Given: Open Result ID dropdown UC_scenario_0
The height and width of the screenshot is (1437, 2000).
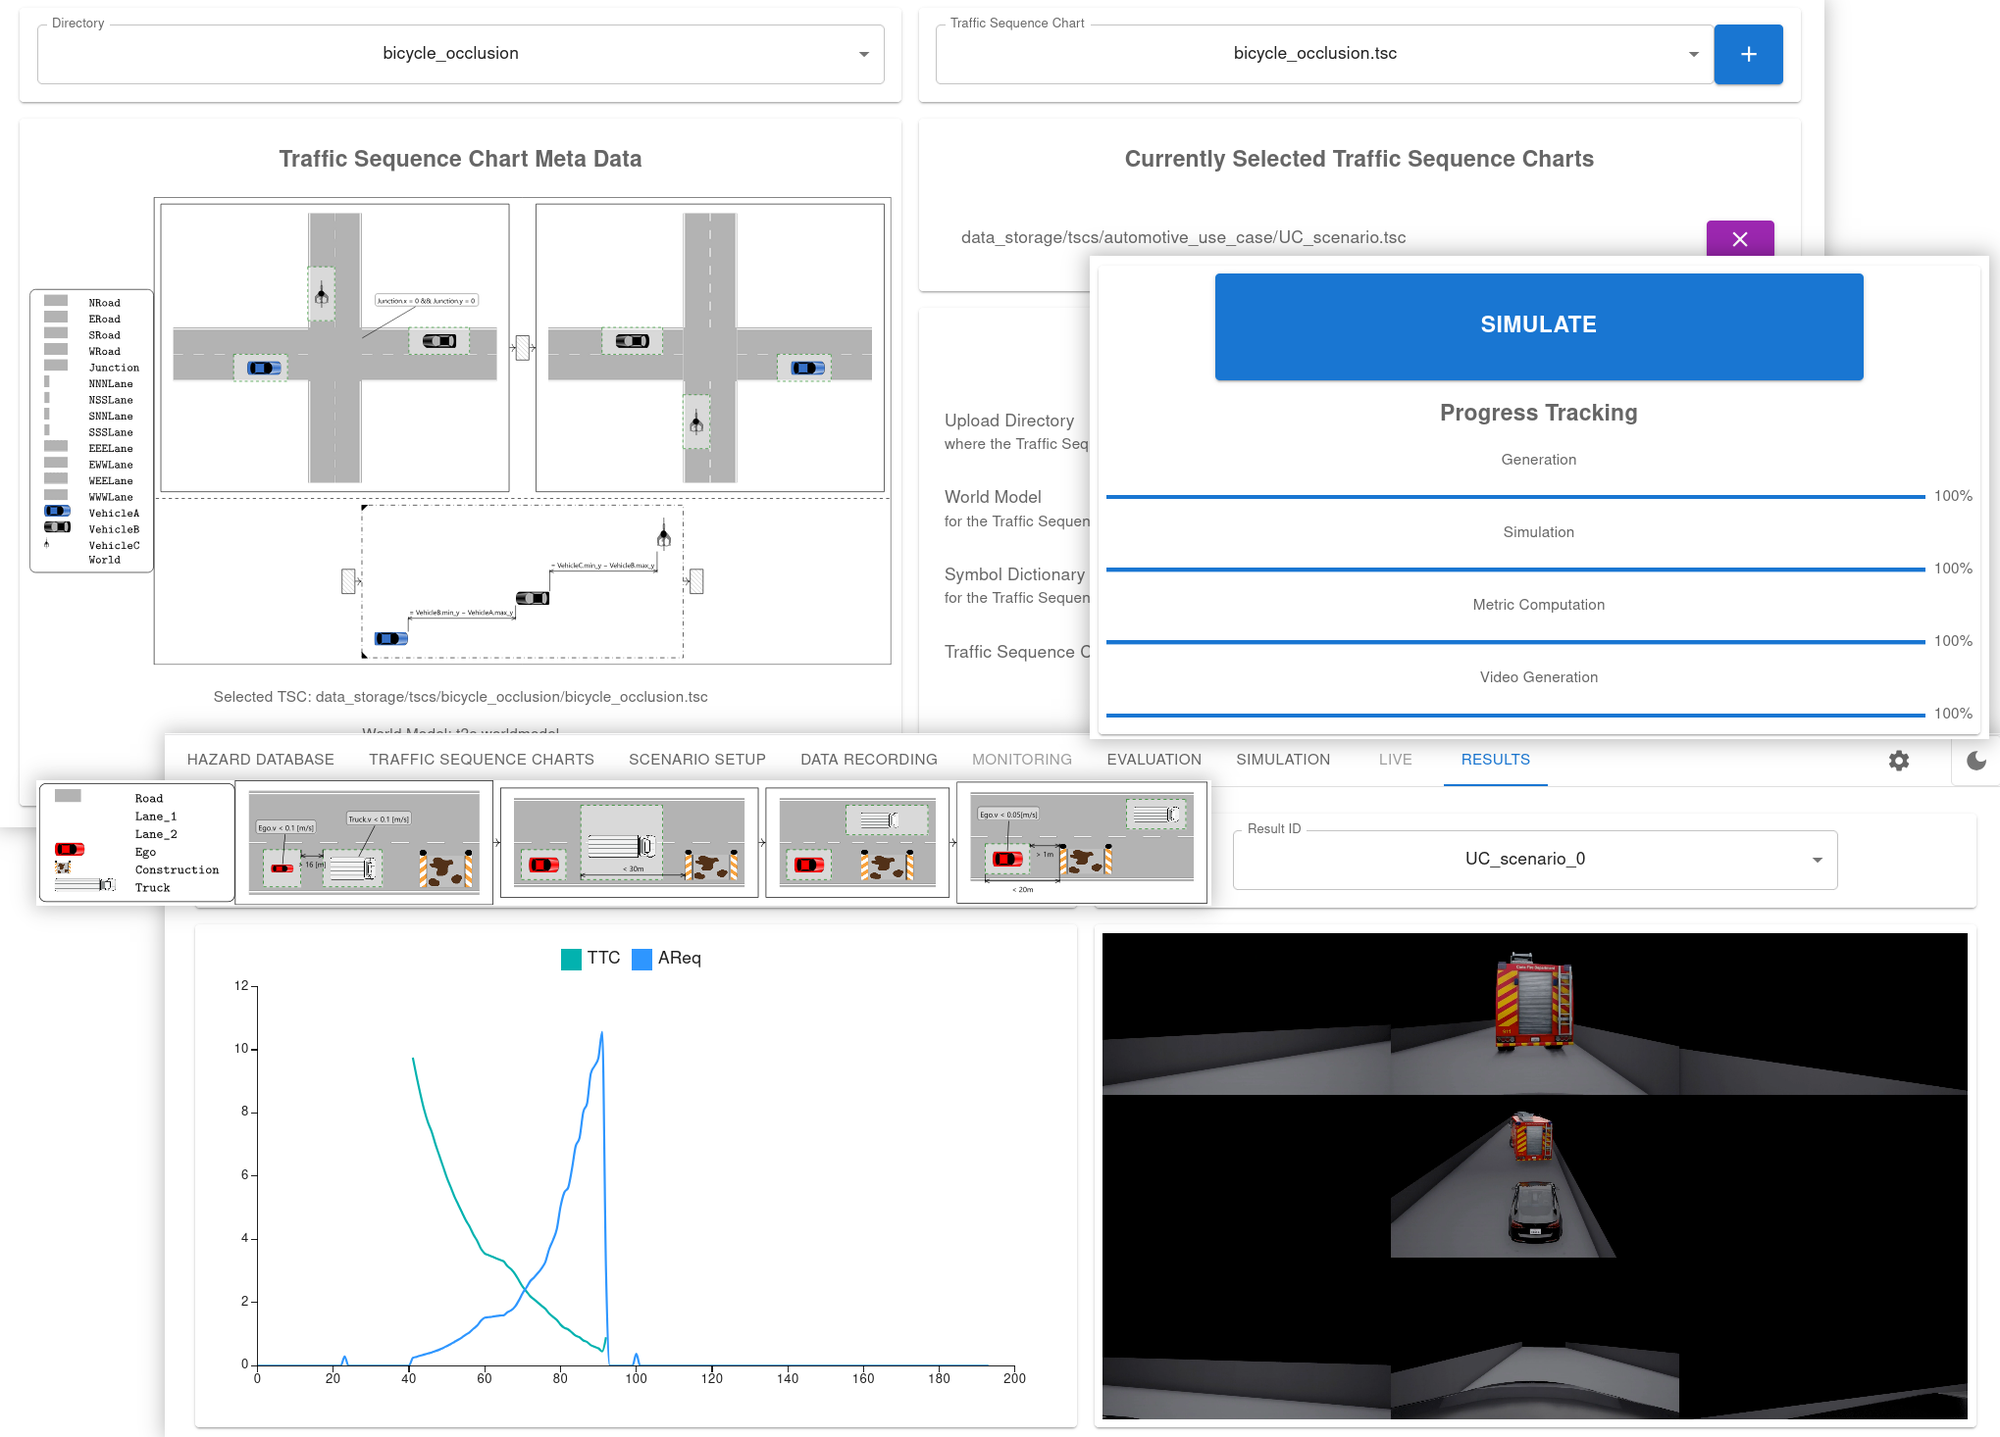Looking at the screenshot, I should (1534, 859).
